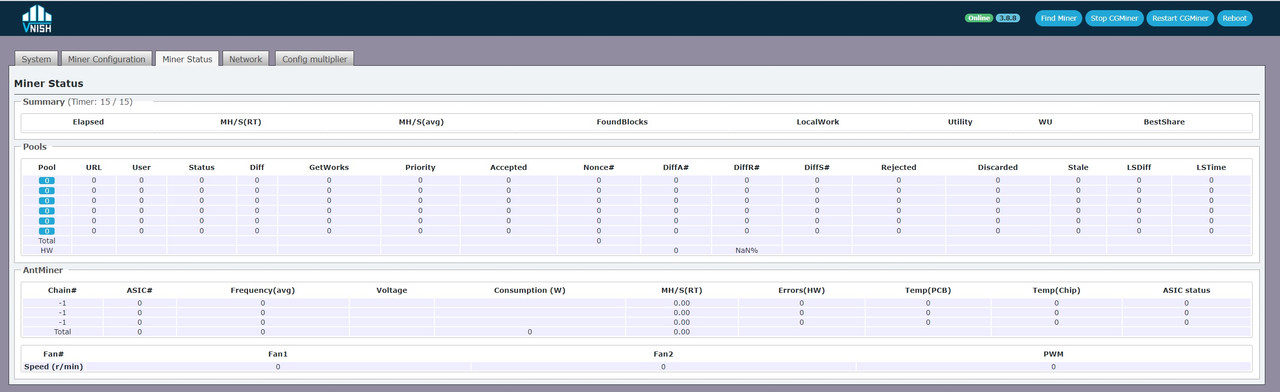The height and width of the screenshot is (392, 1280).
Task: Click the Stale column header
Action: coord(1078,167)
